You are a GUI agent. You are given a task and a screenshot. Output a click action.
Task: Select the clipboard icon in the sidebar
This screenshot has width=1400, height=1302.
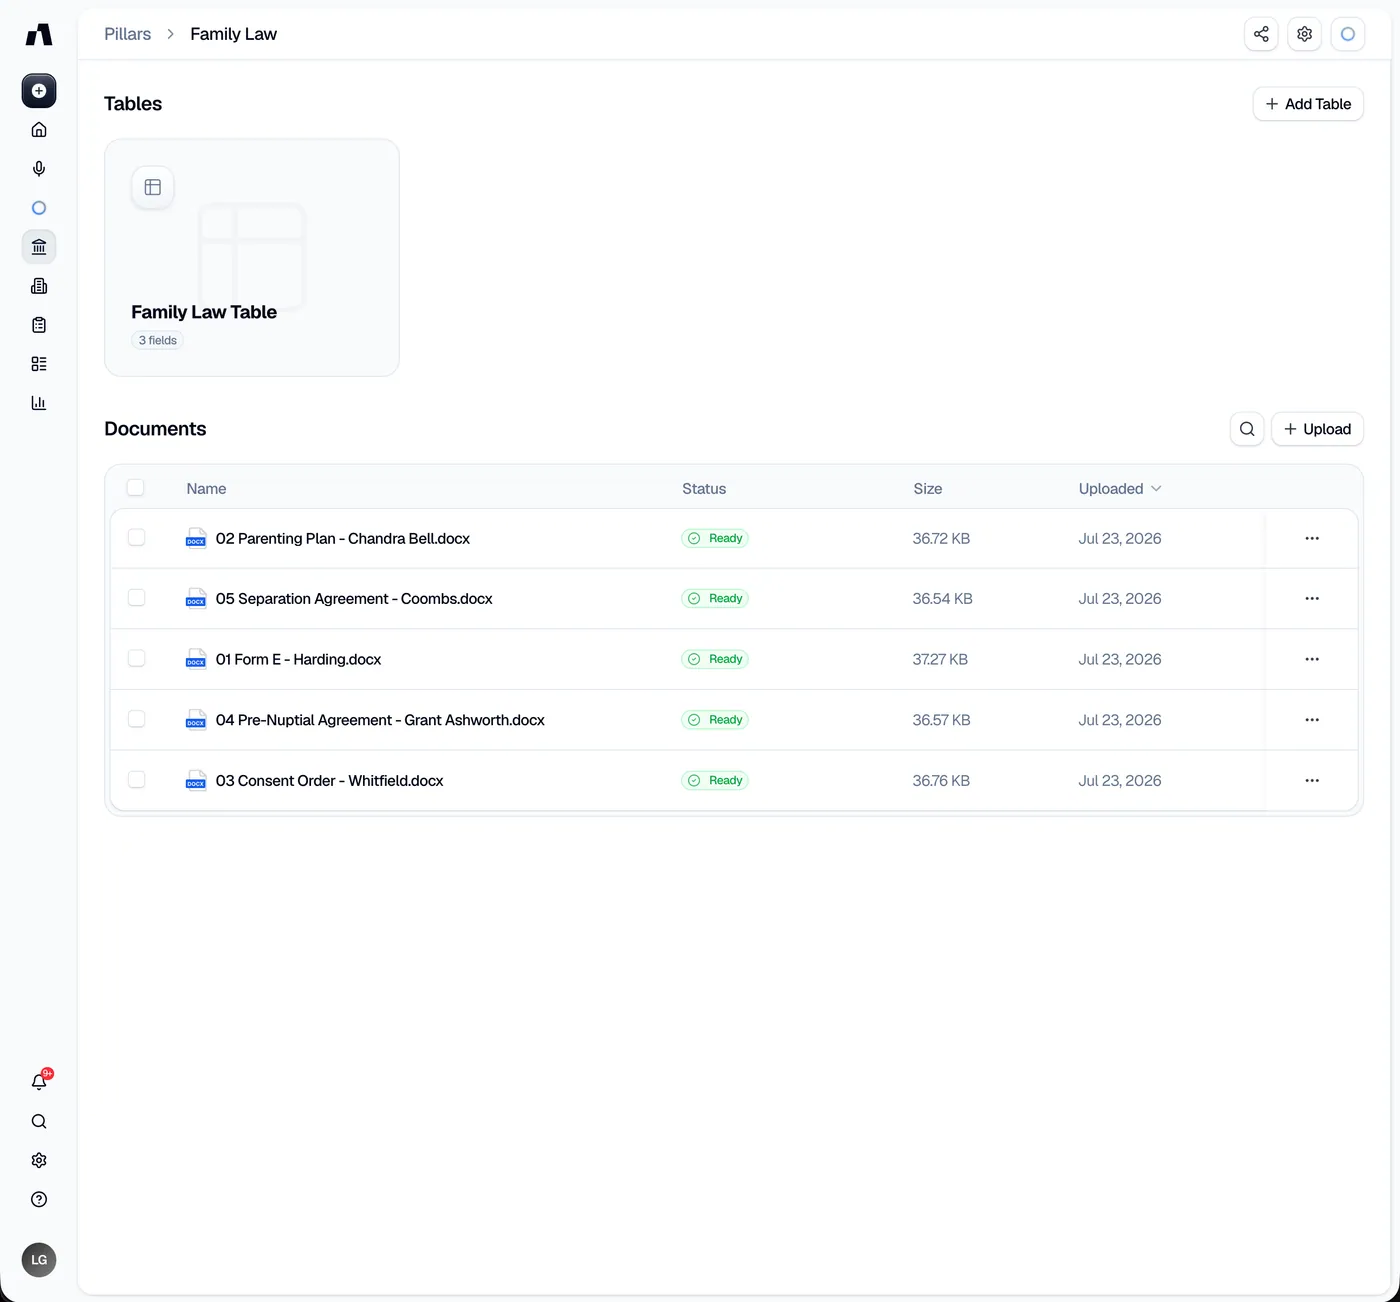(39, 325)
